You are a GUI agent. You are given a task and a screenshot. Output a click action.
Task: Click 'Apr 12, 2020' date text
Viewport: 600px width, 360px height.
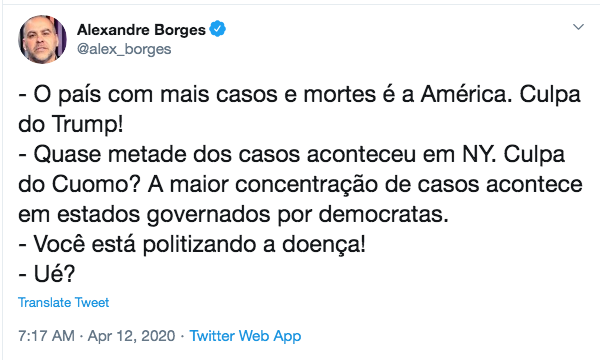pos(131,336)
